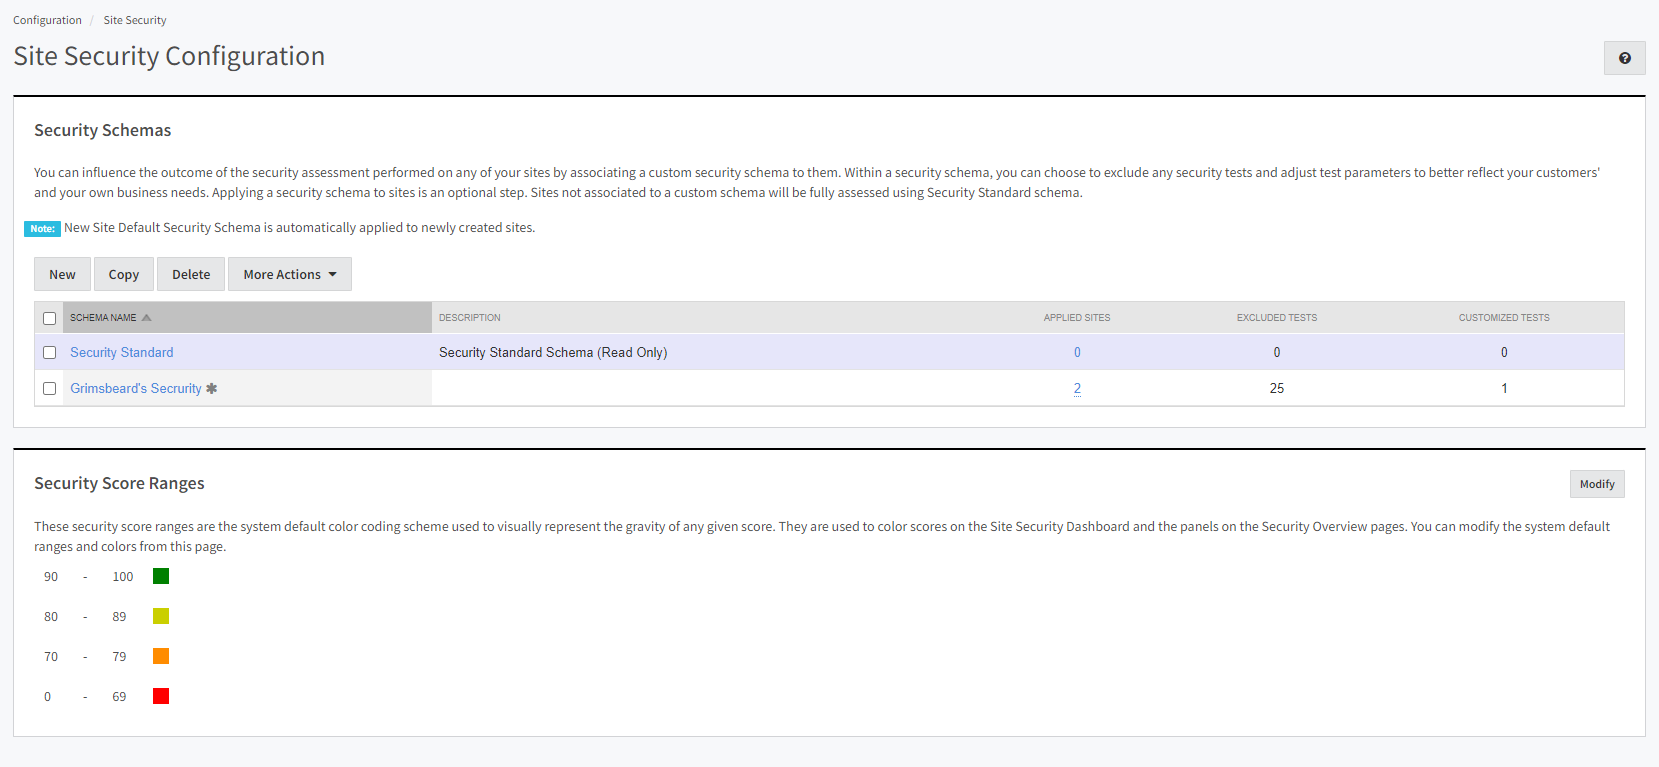This screenshot has width=1659, height=767.
Task: Click the Site Security breadcrumb item
Action: click(x=135, y=20)
